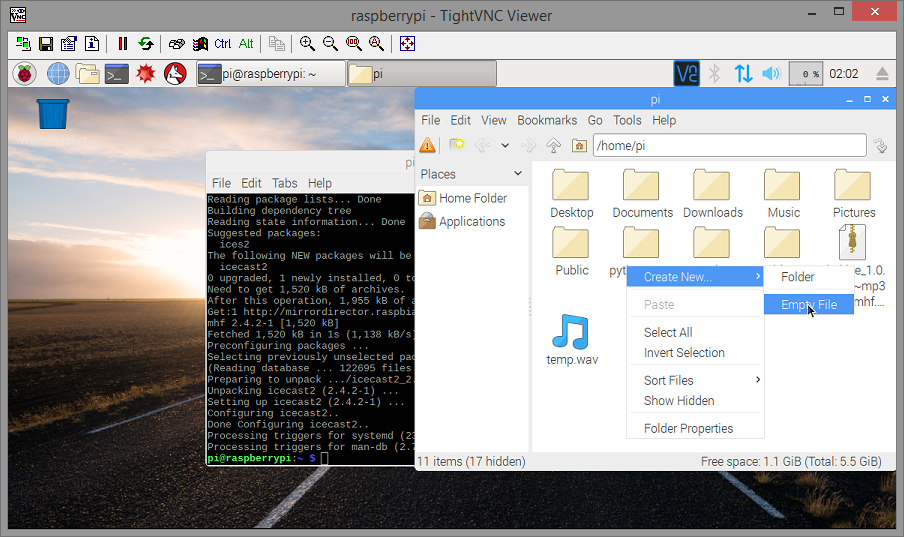
Task: Click the go/jump icon beside path bar
Action: tap(881, 145)
